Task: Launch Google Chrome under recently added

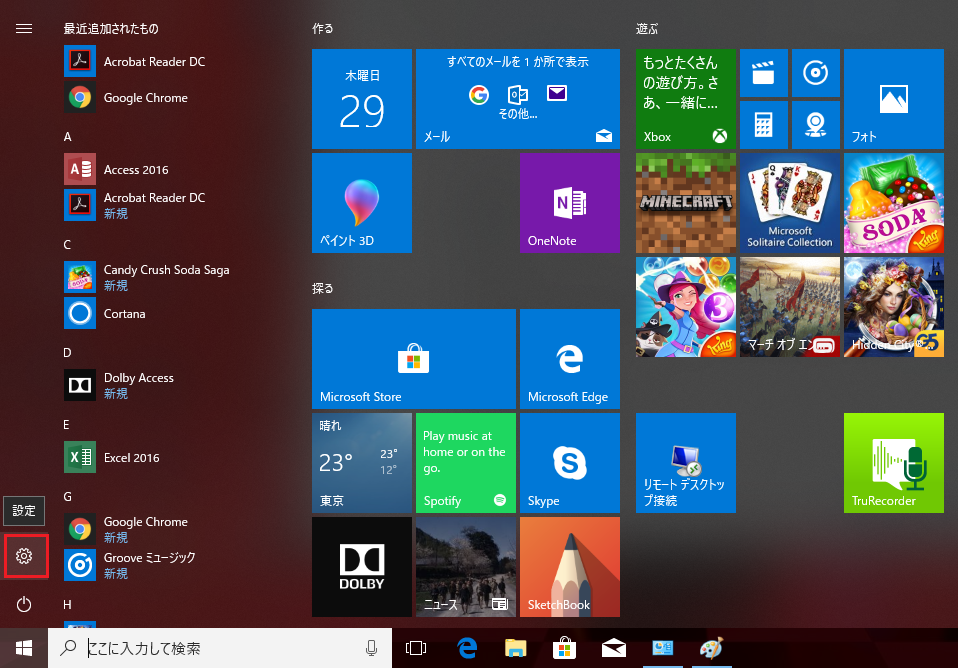Action: (127, 98)
